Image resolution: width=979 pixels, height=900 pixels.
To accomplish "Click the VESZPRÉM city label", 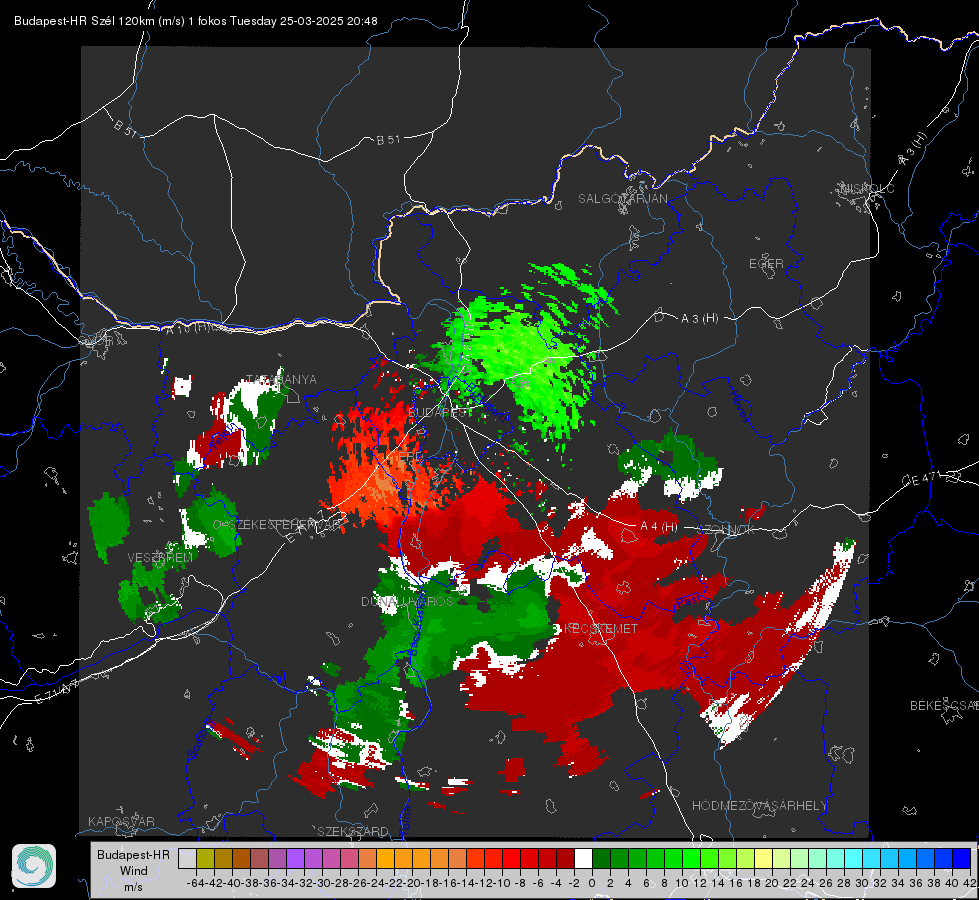I will (160, 558).
